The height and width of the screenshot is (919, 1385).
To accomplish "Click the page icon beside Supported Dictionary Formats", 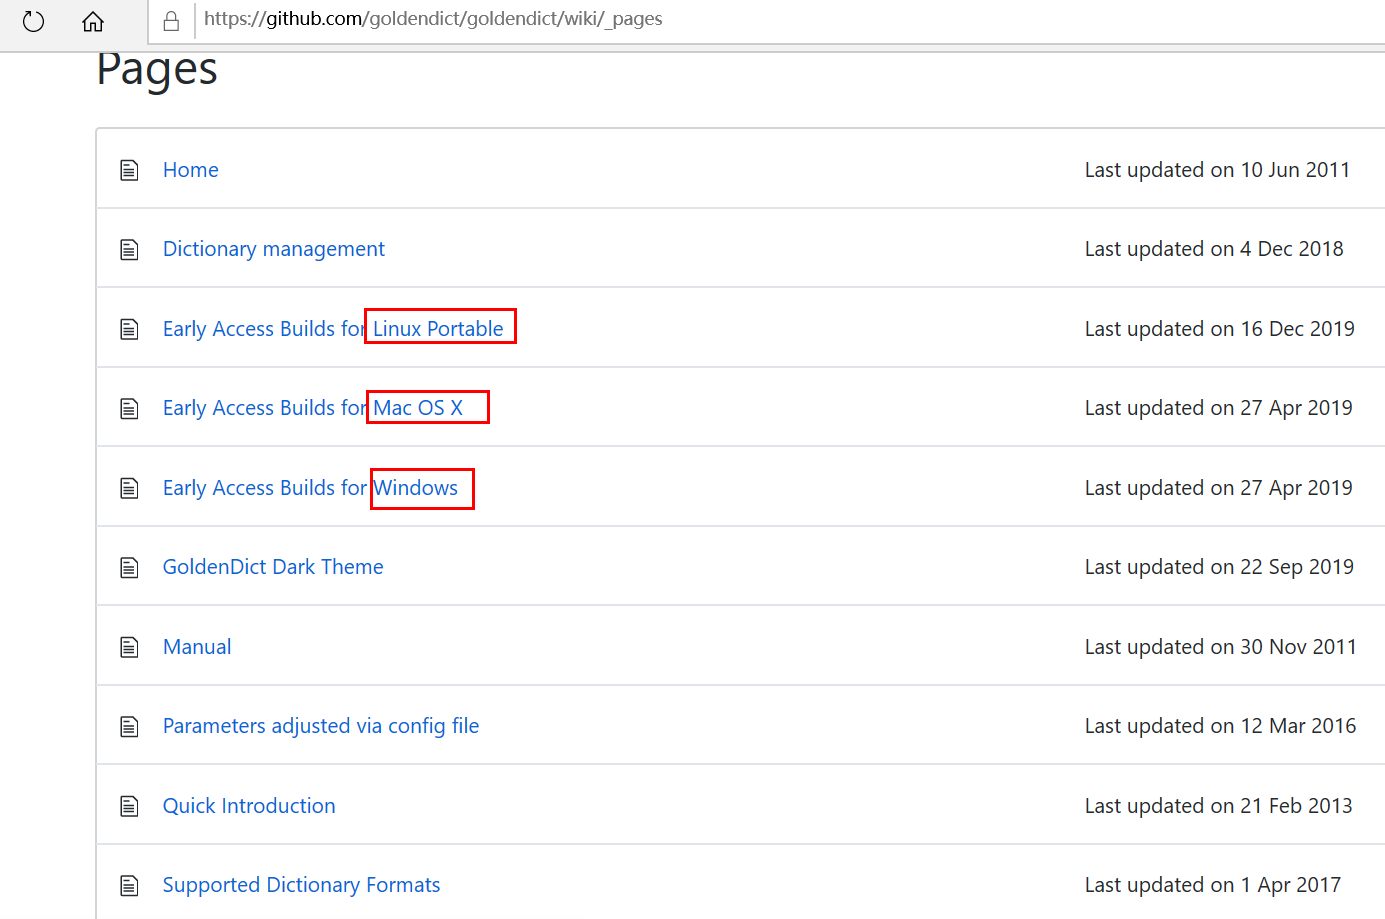I will [129, 885].
